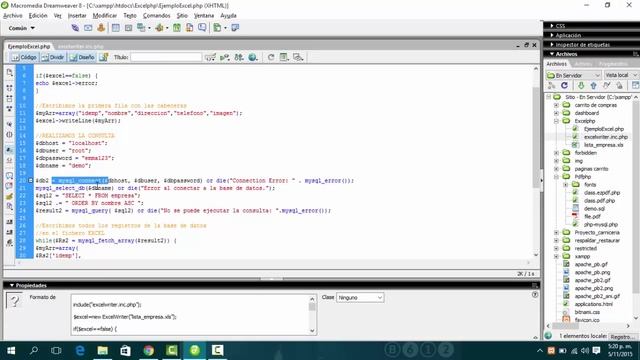Switch to Código view
The width and height of the screenshot is (640, 360).
24,58
